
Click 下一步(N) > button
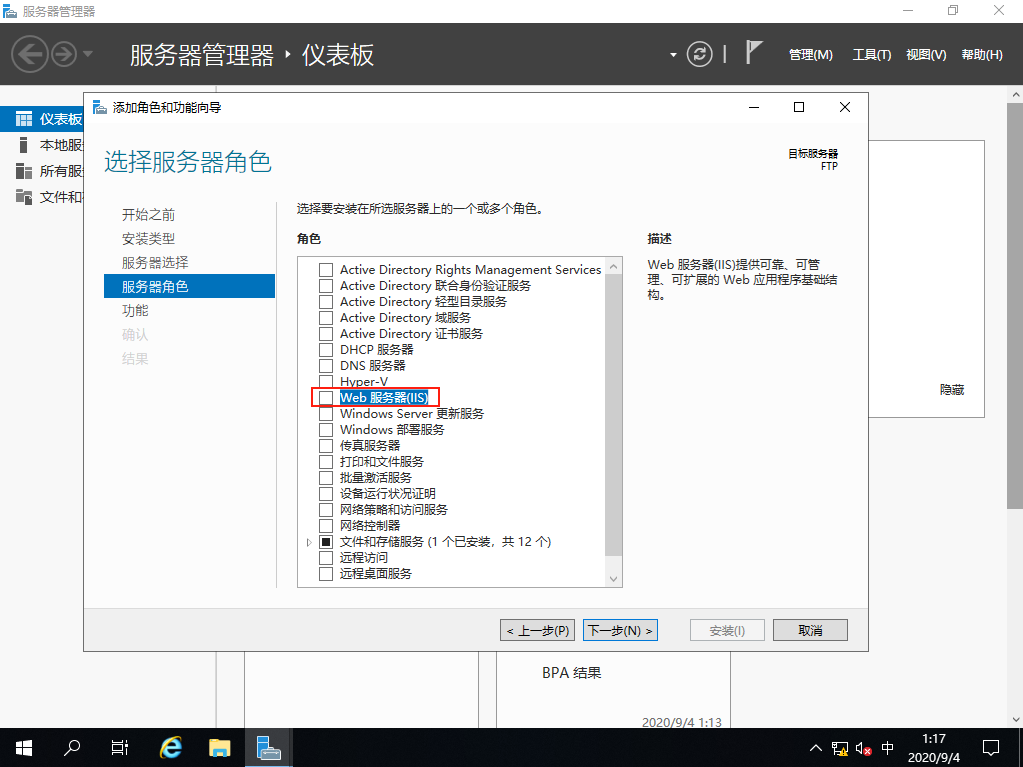point(620,631)
